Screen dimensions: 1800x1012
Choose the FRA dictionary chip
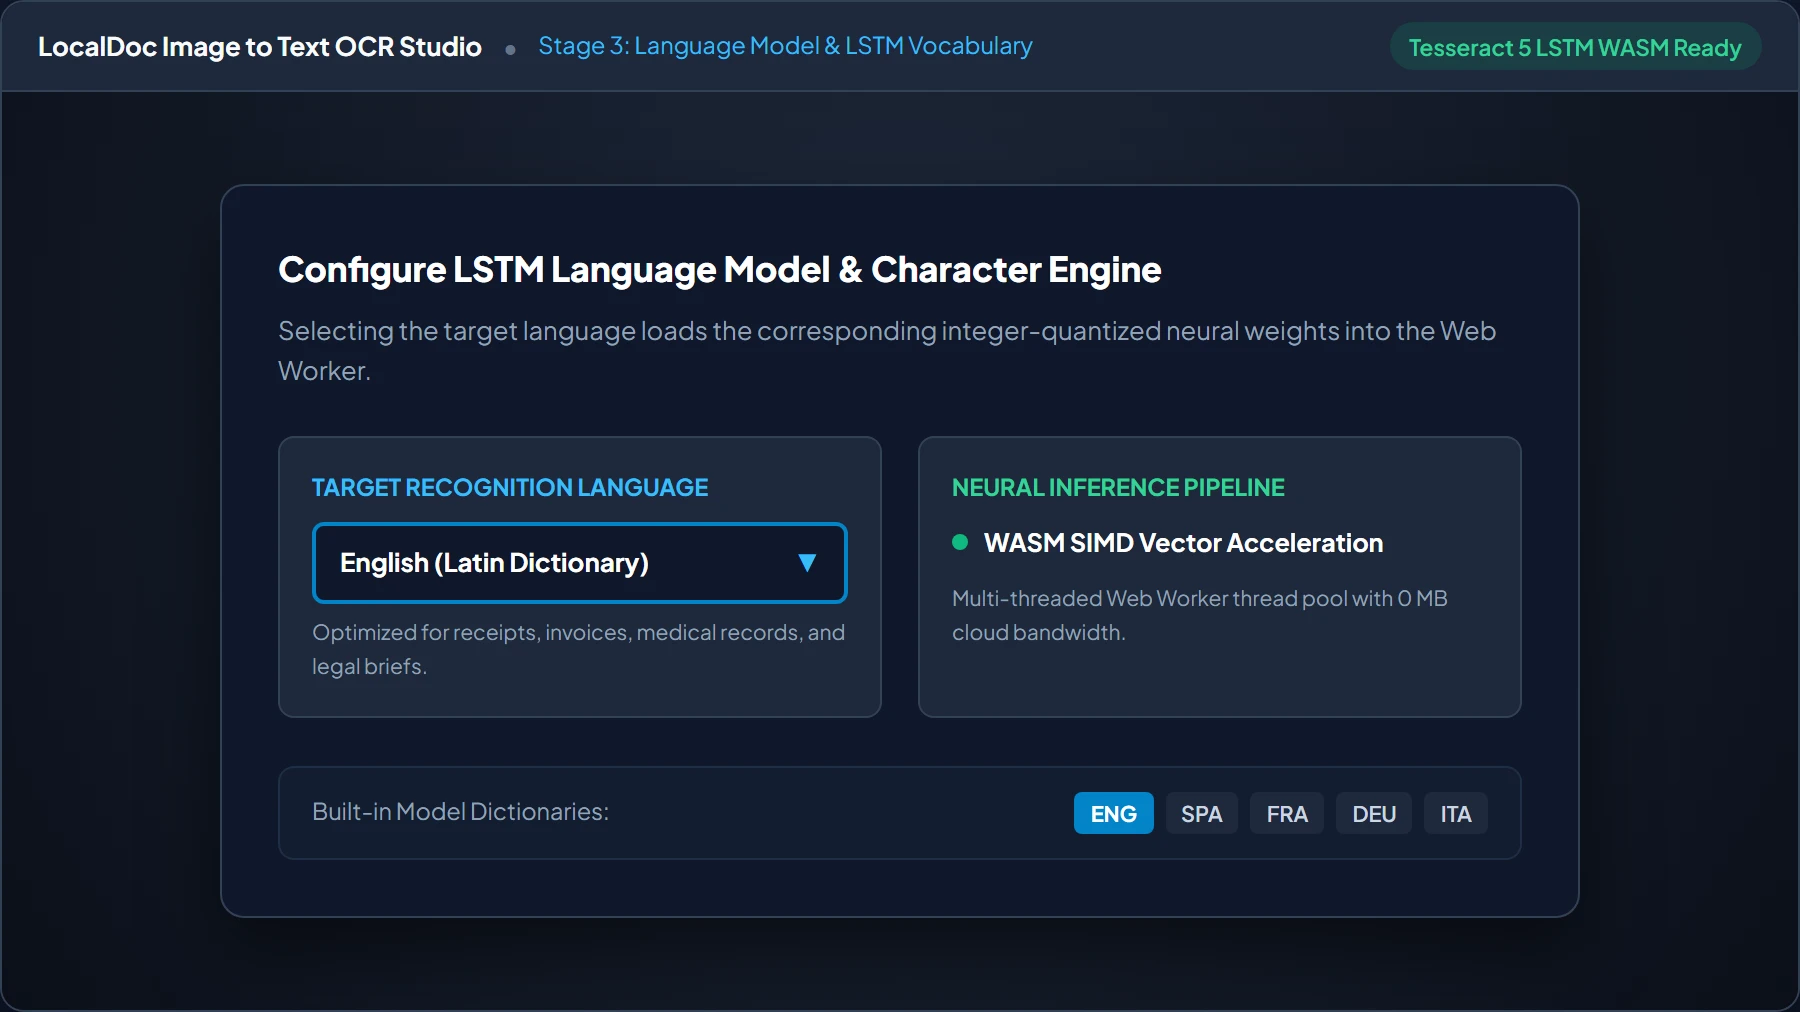coord(1287,813)
